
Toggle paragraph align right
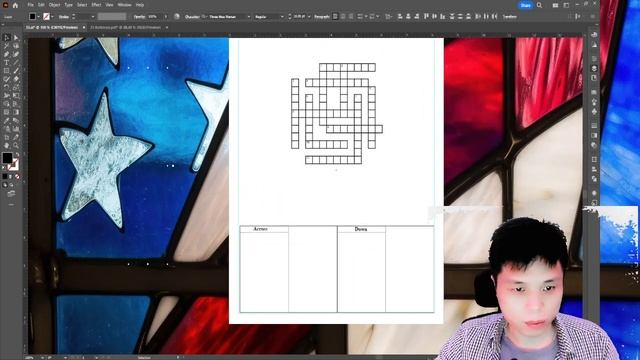351,17
